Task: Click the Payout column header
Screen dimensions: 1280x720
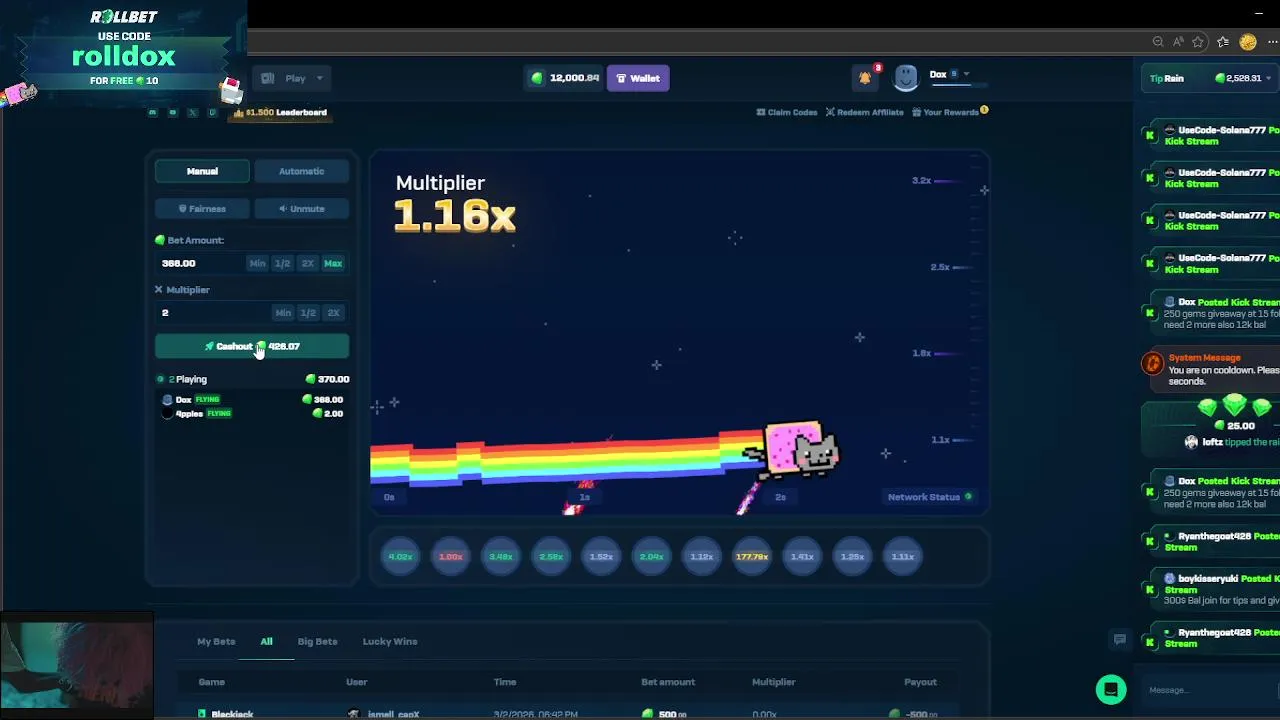Action: [x=920, y=682]
